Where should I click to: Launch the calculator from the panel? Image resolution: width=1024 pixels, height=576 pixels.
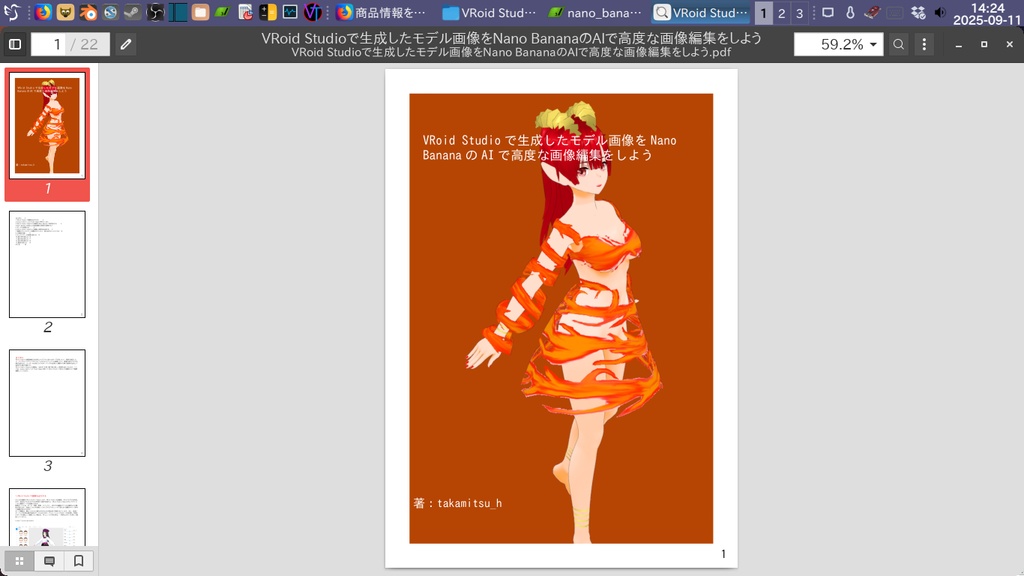coord(268,12)
